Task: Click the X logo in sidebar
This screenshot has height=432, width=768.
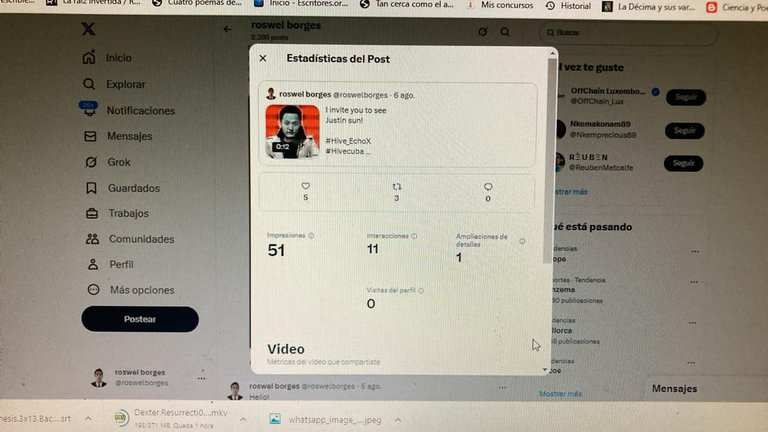Action: tap(89, 29)
